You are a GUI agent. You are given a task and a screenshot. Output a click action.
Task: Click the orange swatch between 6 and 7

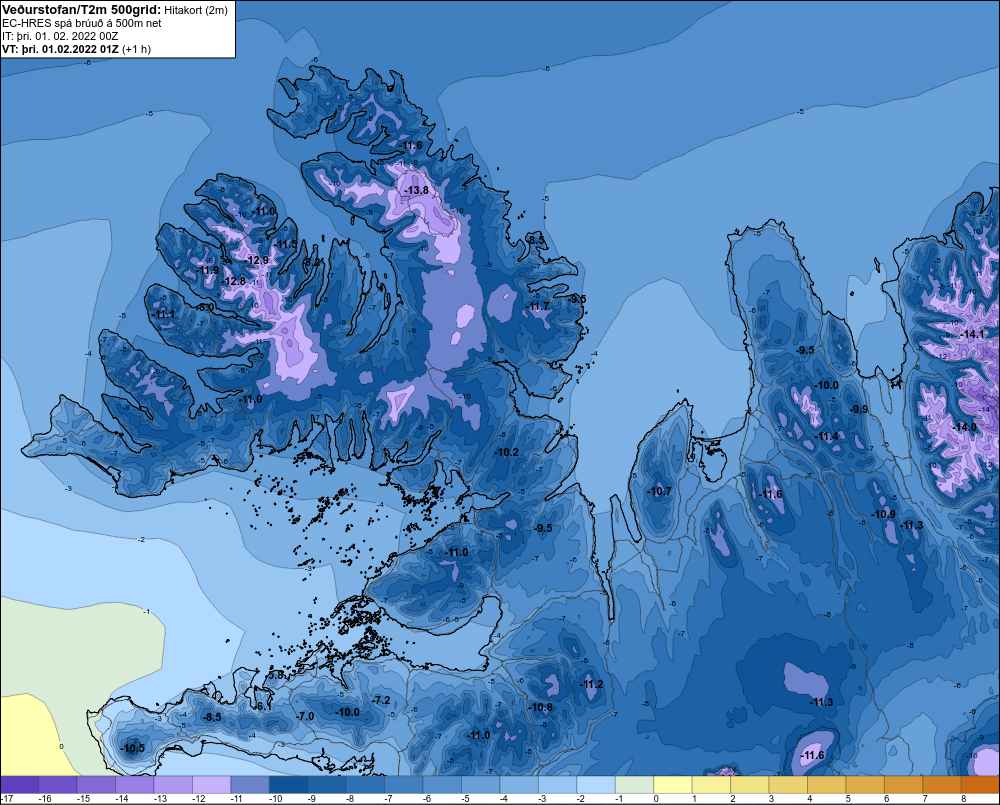(x=904, y=785)
